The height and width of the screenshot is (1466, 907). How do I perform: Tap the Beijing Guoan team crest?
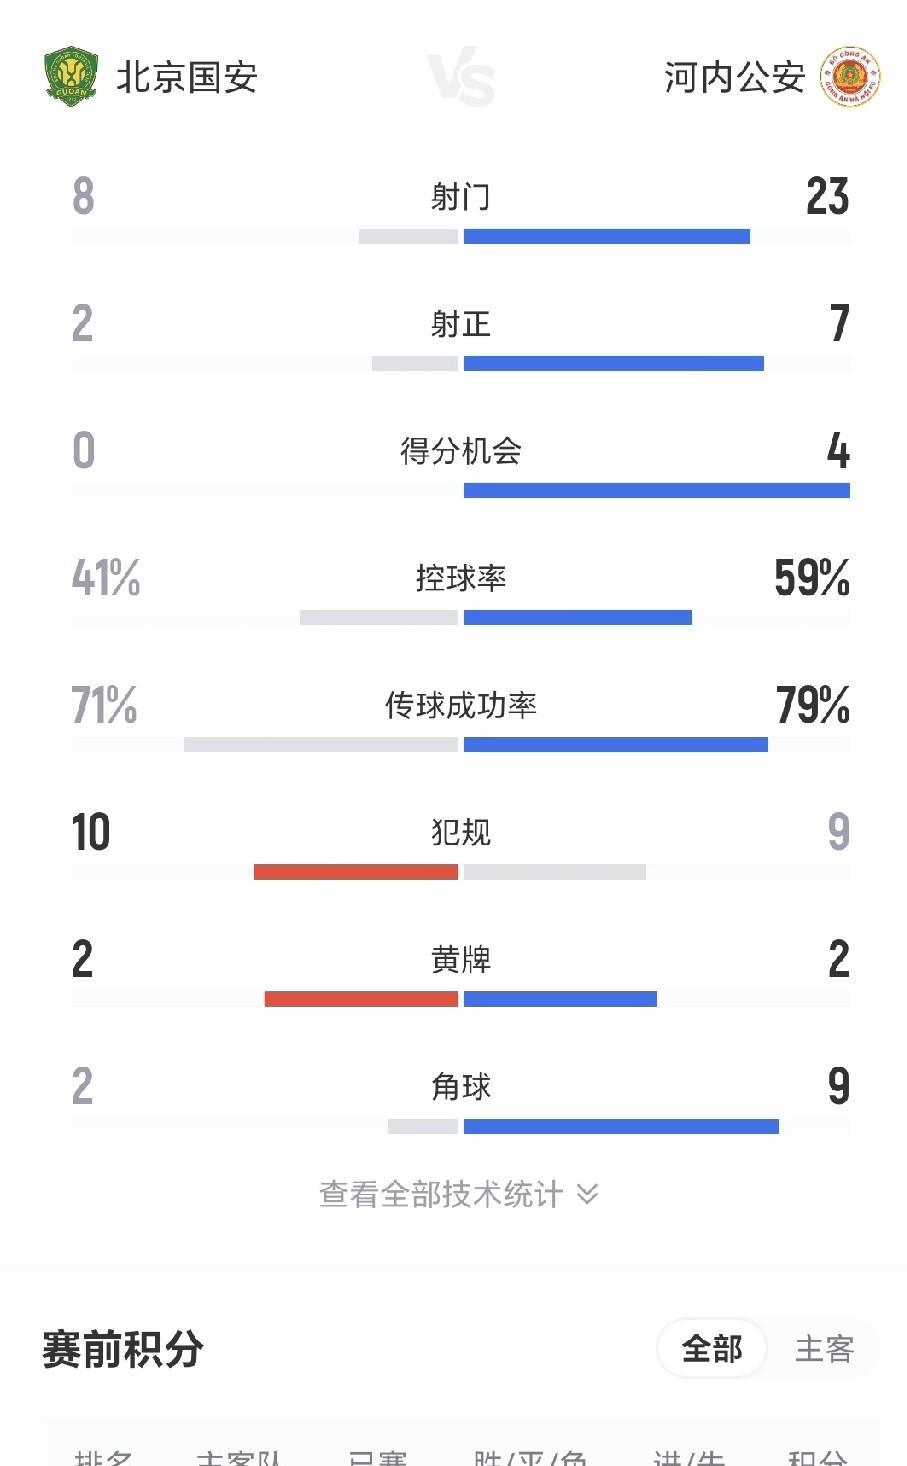tap(70, 76)
